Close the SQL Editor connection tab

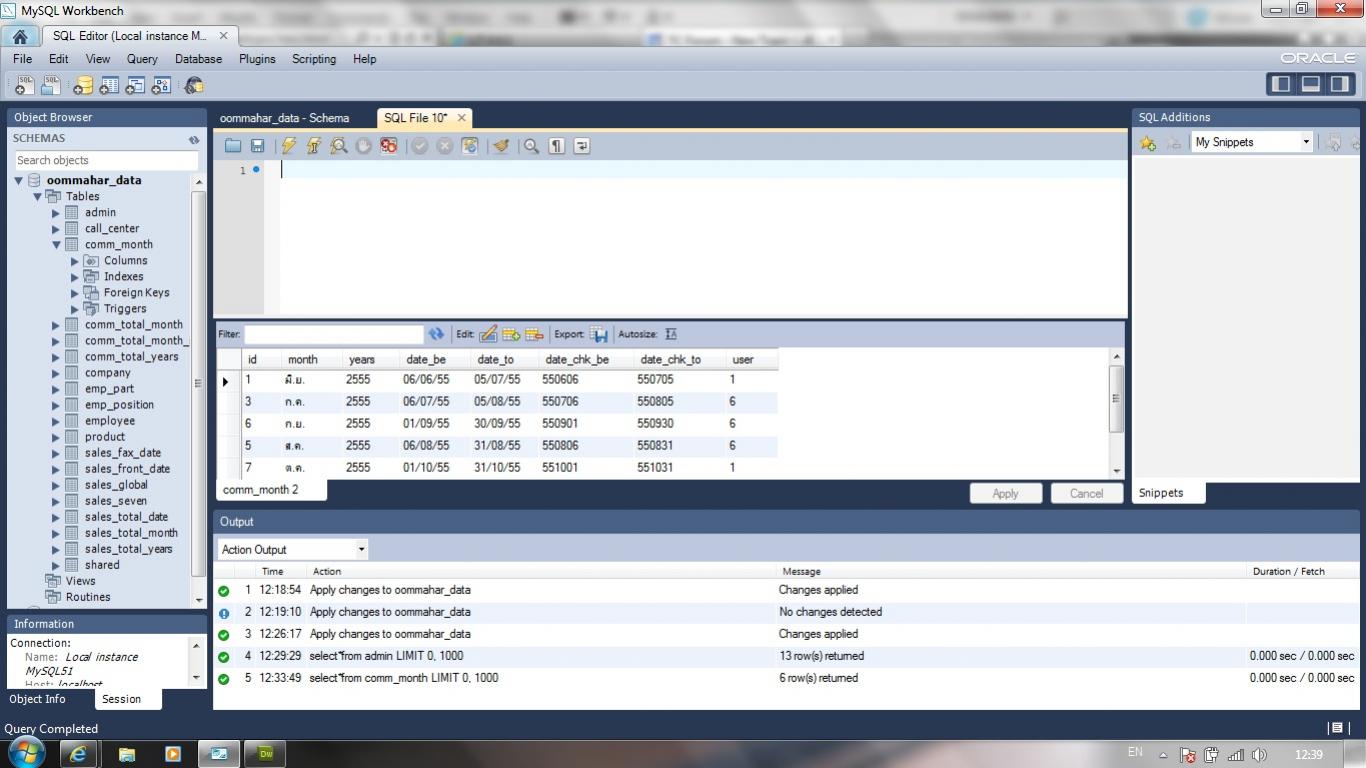click(x=223, y=36)
